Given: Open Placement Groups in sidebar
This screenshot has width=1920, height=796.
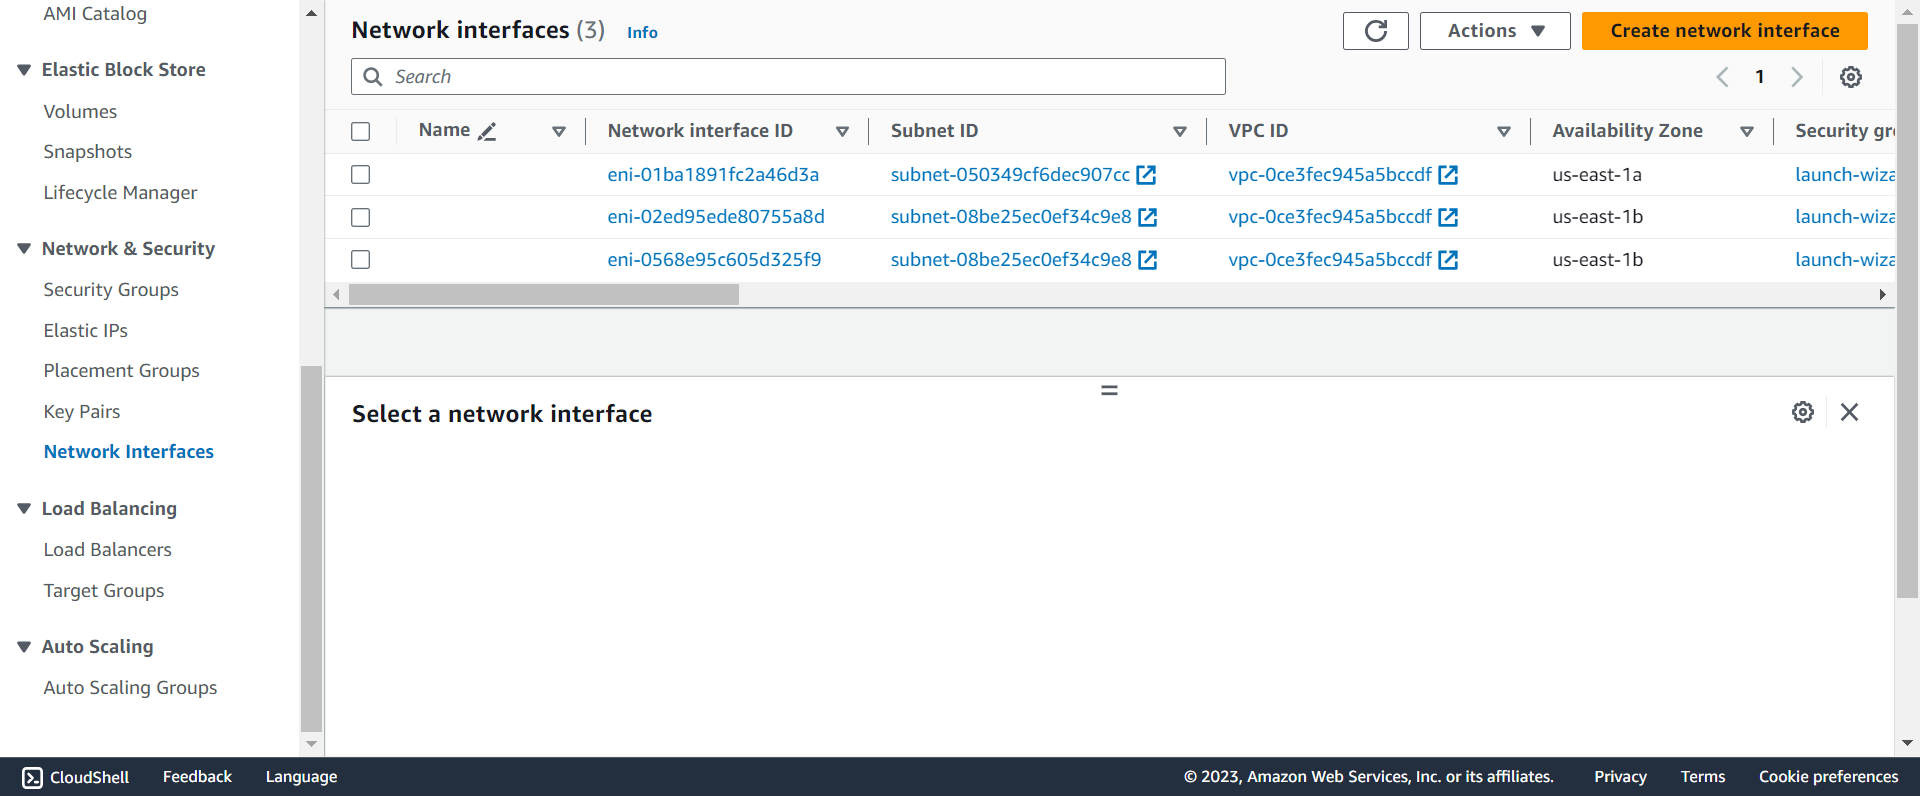Looking at the screenshot, I should click(122, 371).
